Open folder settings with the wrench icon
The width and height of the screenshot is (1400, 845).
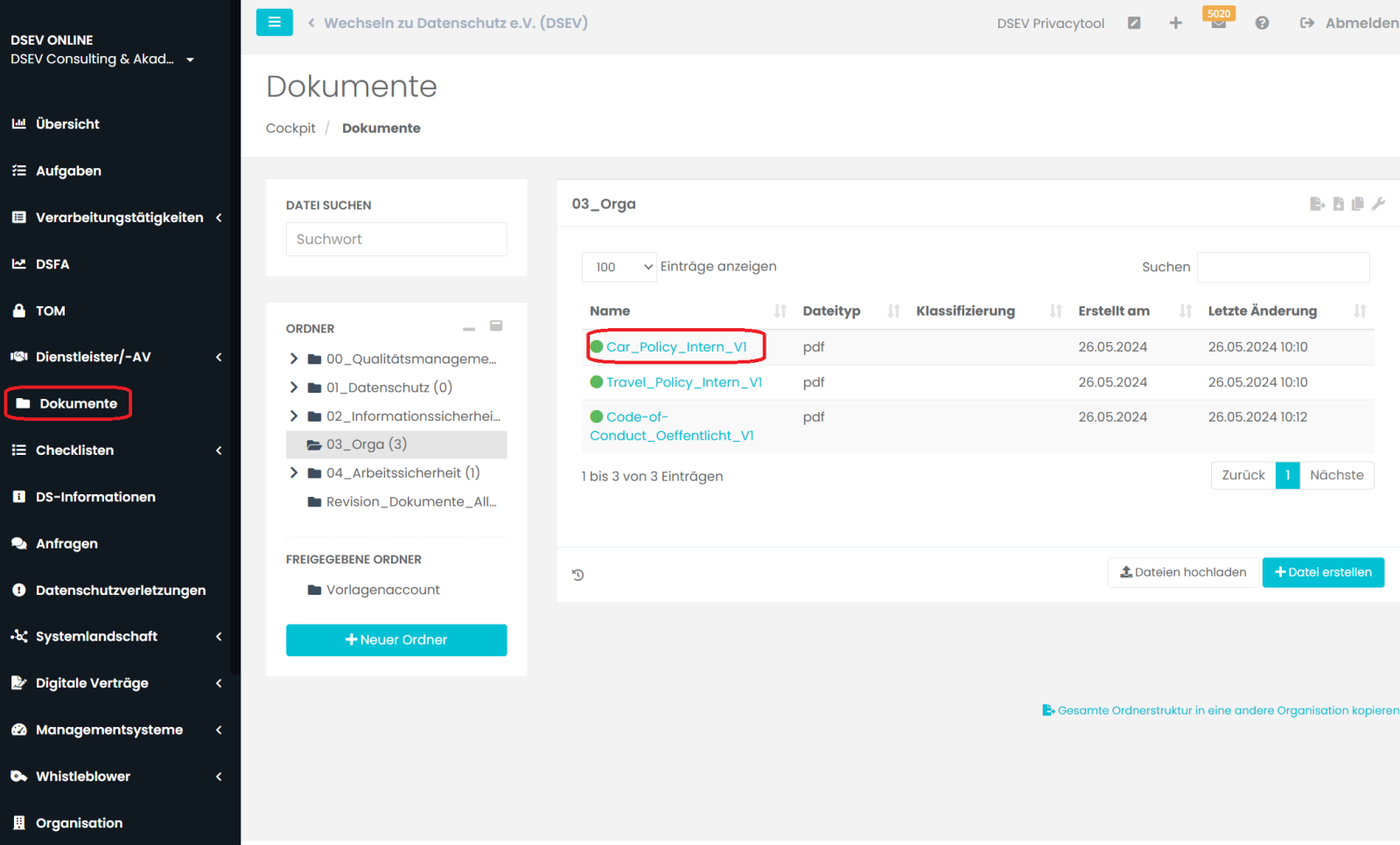click(1378, 204)
